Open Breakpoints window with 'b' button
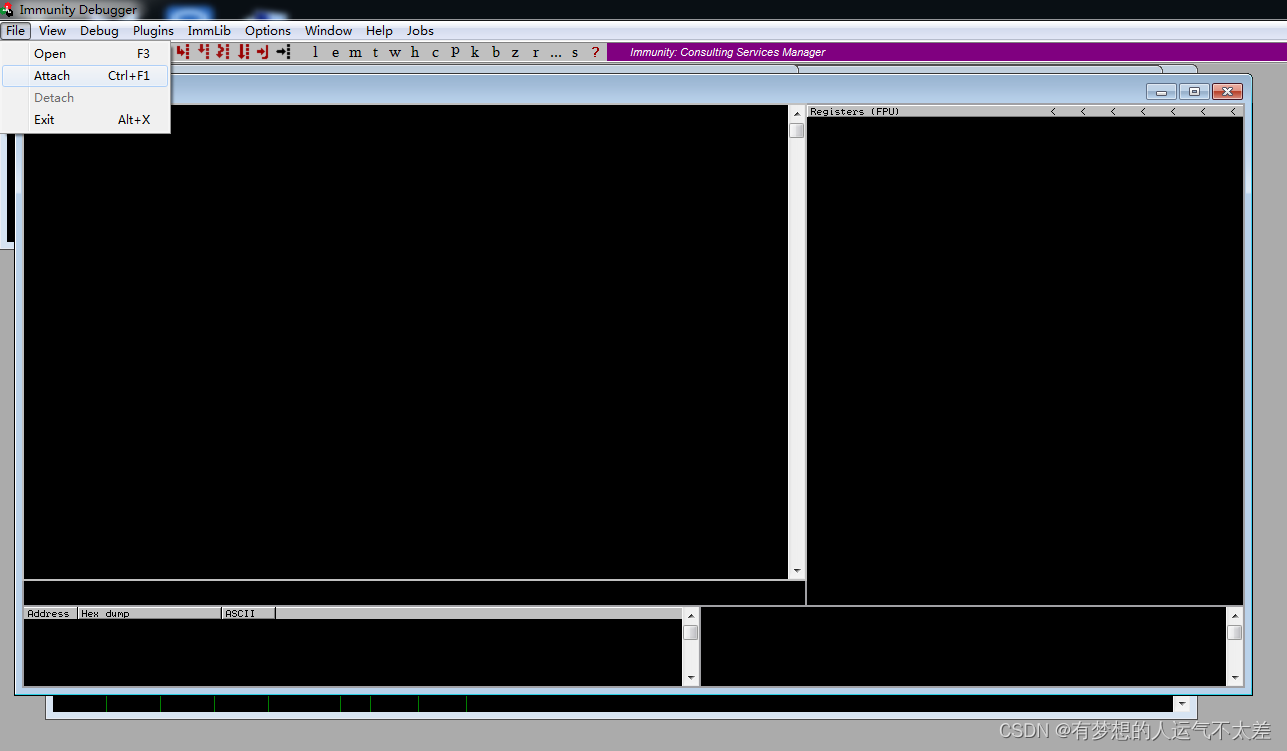 point(496,52)
